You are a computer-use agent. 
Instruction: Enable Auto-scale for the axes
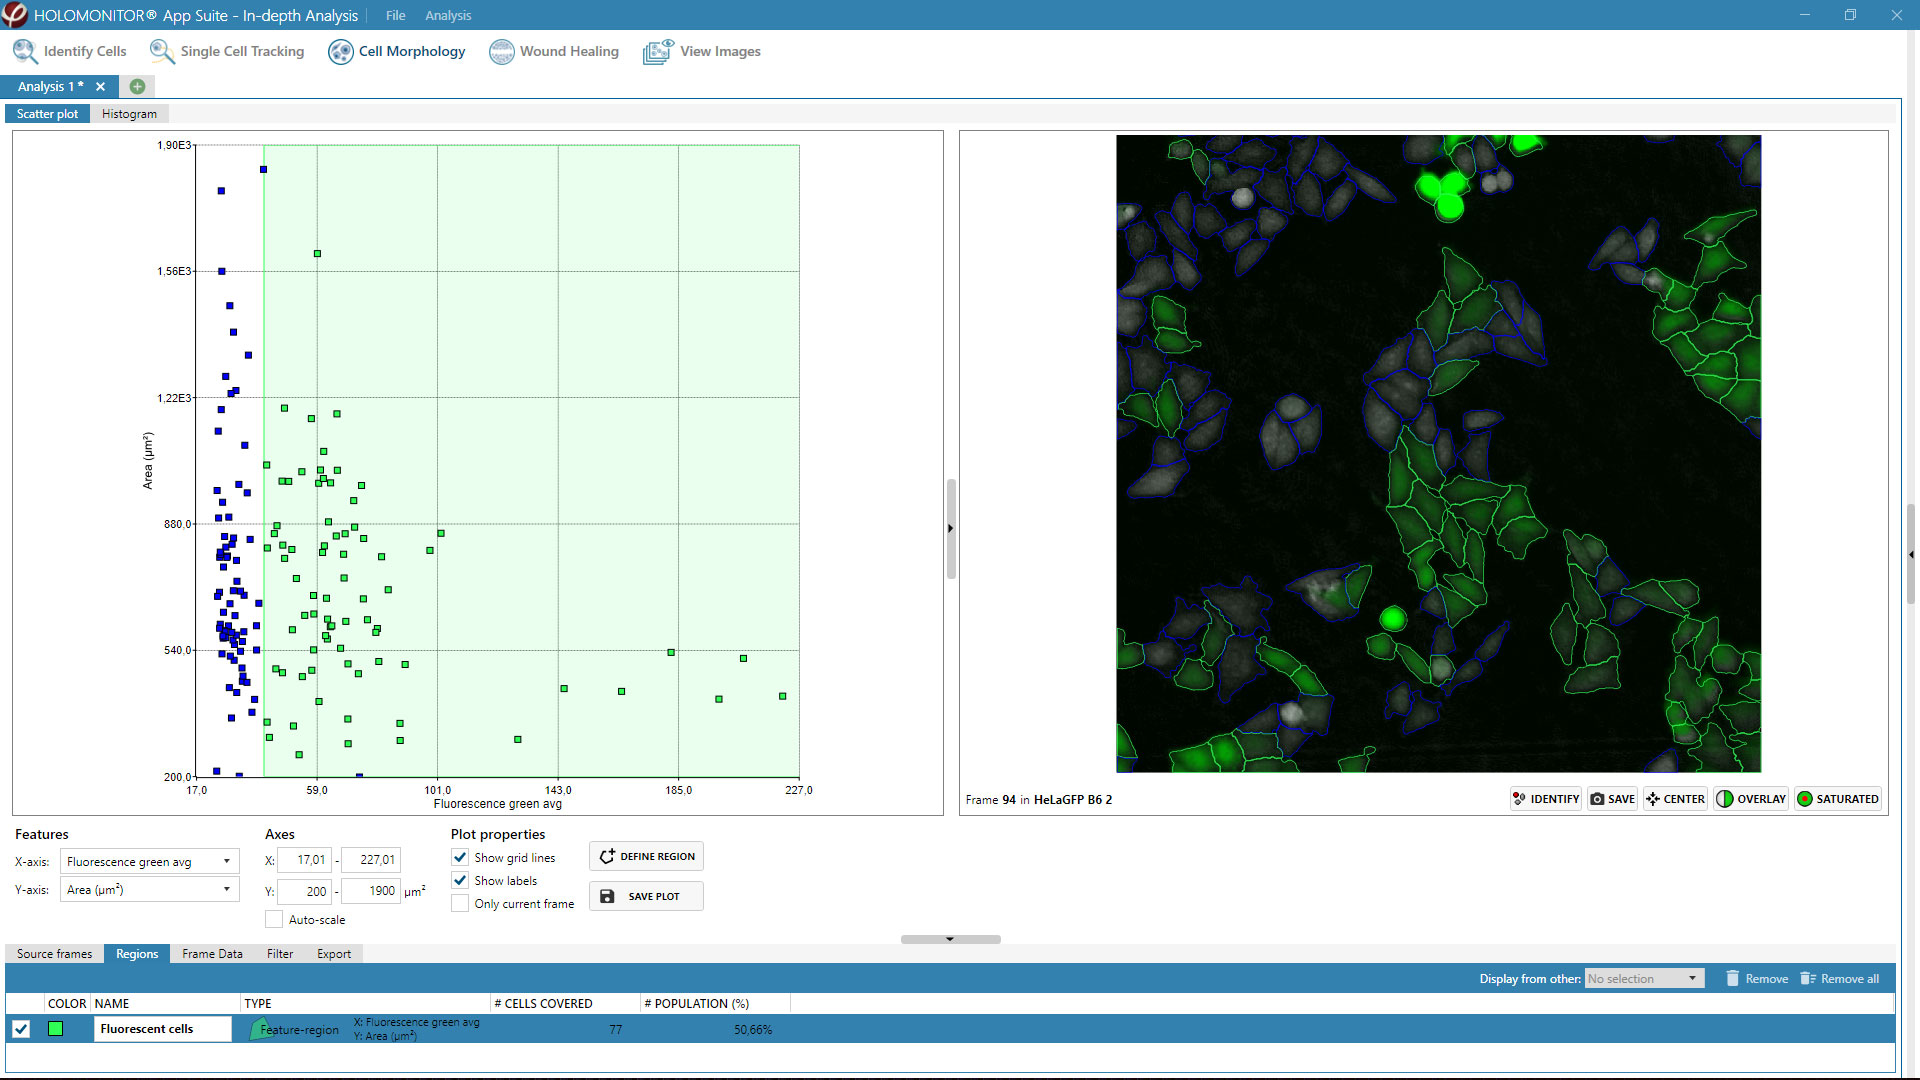[x=273, y=919]
